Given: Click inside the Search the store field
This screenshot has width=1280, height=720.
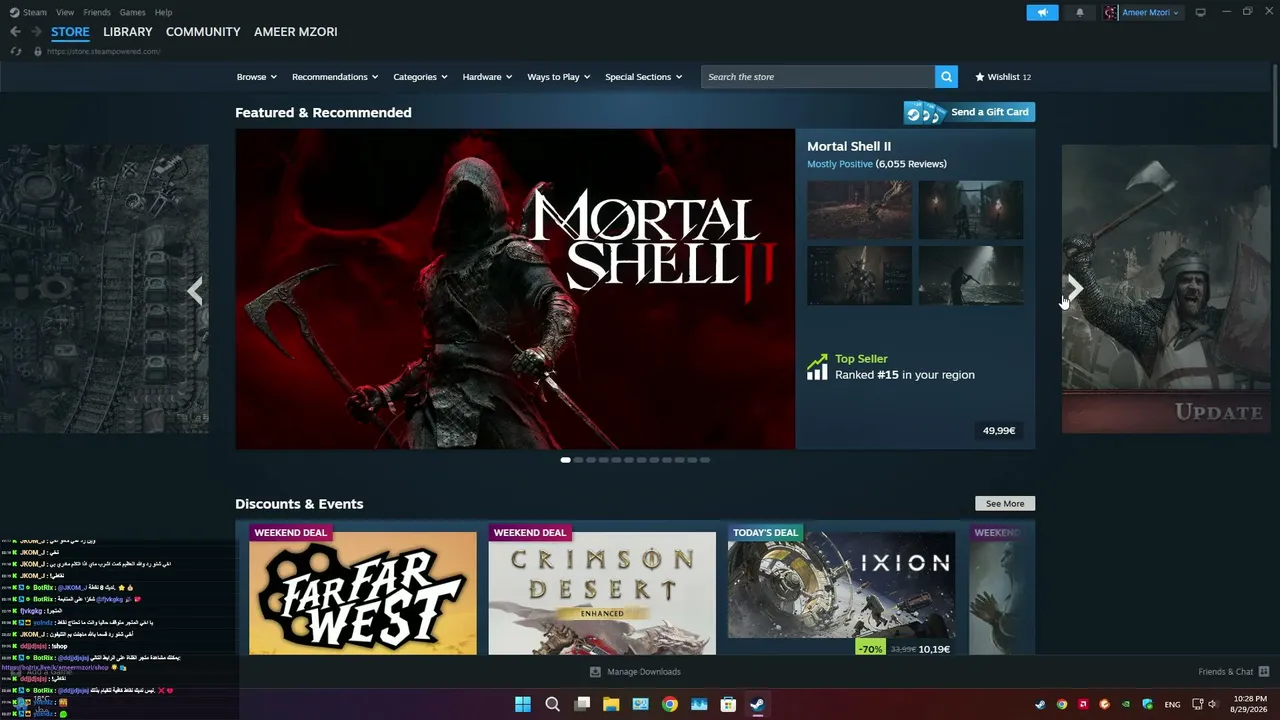Looking at the screenshot, I should [x=818, y=77].
